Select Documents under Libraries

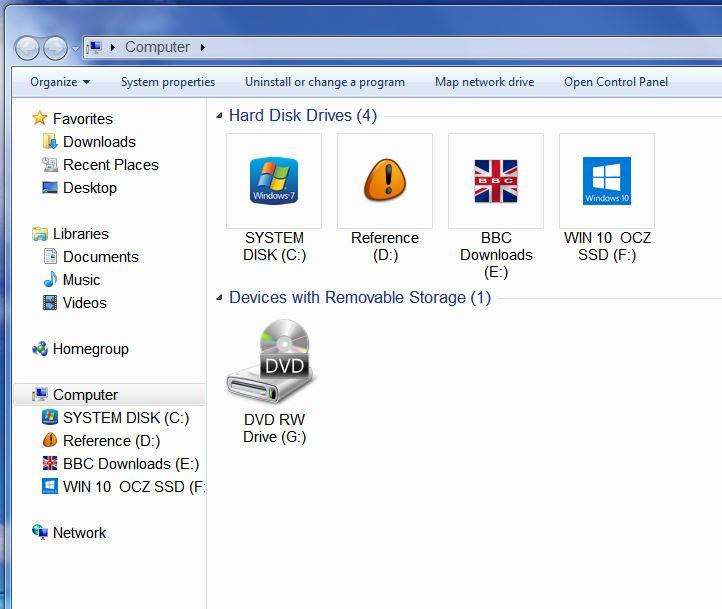[x=100, y=257]
